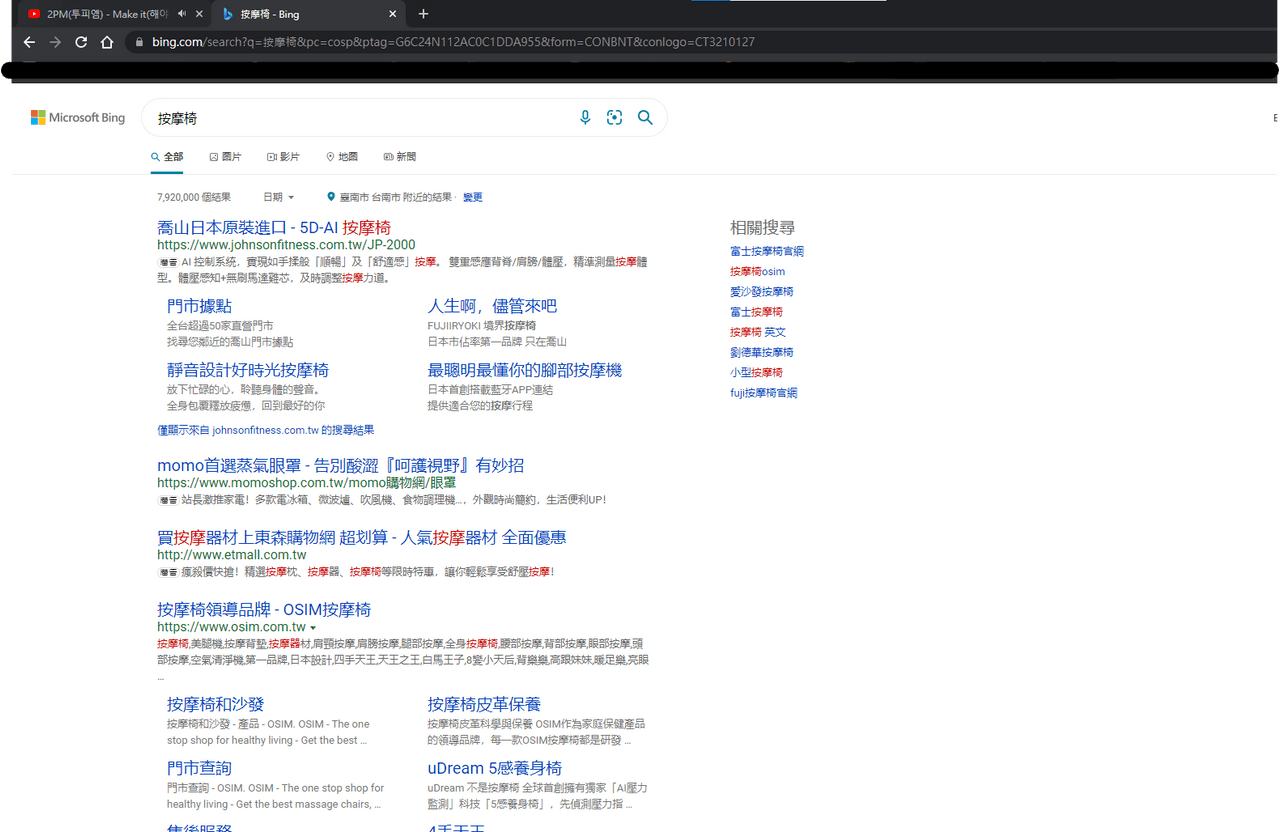Focus the Bing search box containing 按摩椅
Viewport: 1280px width, 832px height.
click(360, 118)
